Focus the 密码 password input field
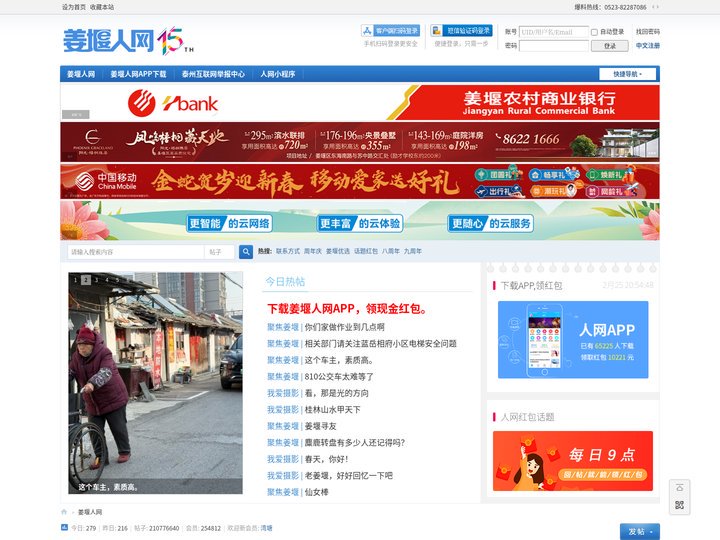720x540 pixels. pos(553,45)
